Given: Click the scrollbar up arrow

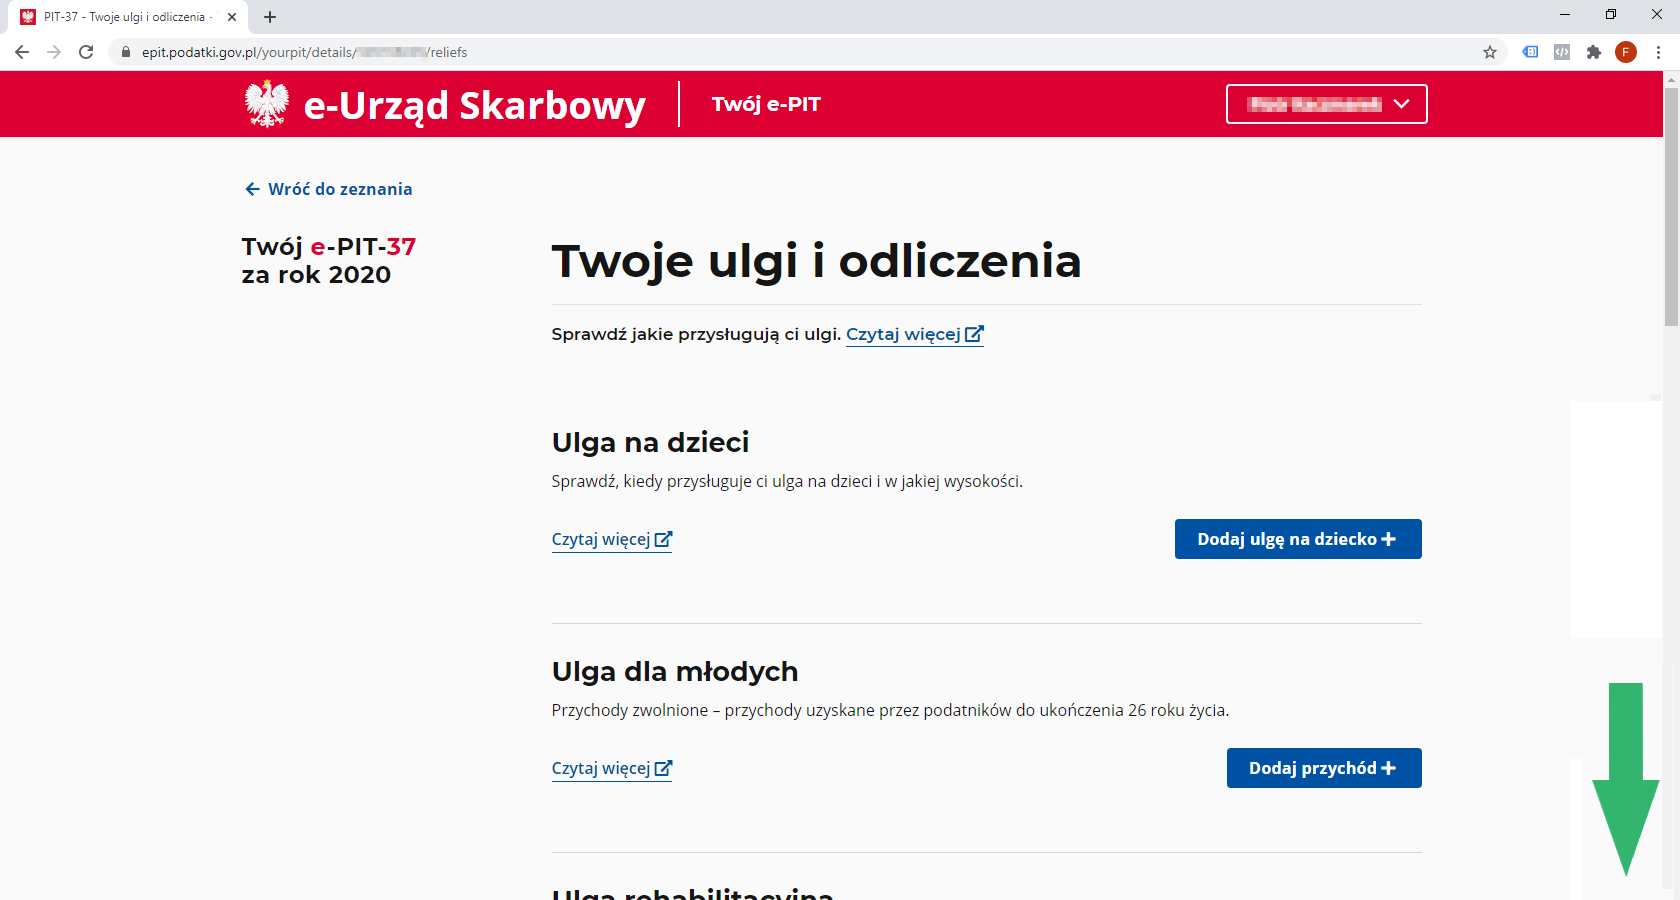Looking at the screenshot, I should tap(1671, 79).
